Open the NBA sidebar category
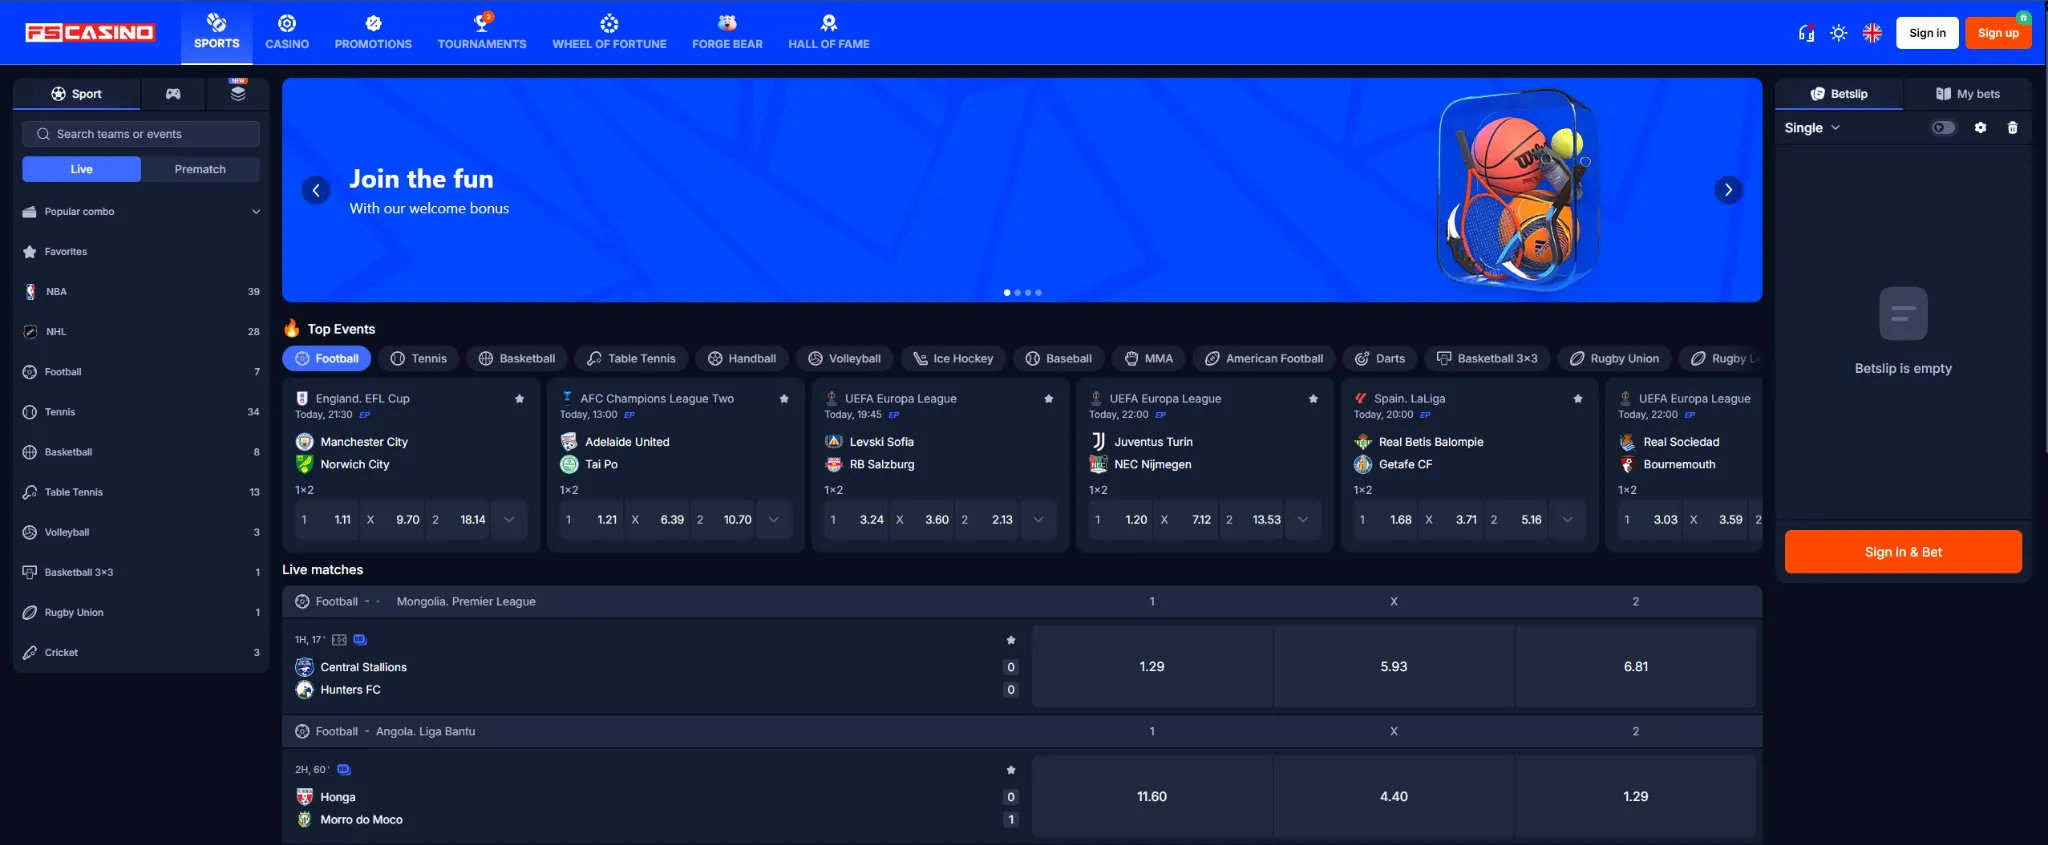This screenshot has height=845, width=2048. [141, 292]
